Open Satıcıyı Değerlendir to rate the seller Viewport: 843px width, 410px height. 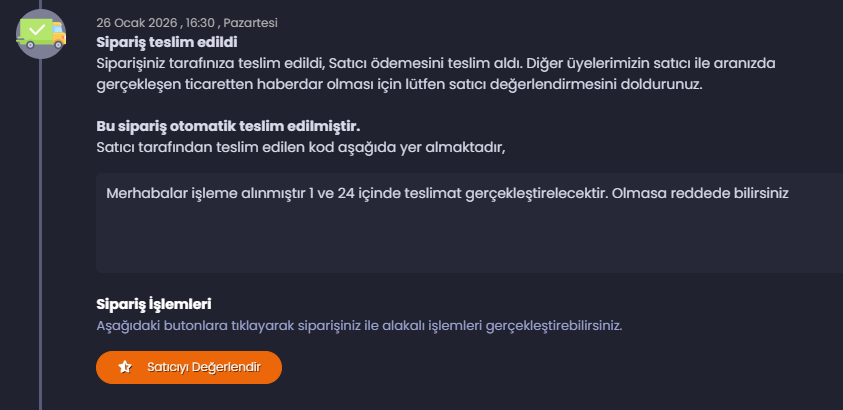[189, 368]
